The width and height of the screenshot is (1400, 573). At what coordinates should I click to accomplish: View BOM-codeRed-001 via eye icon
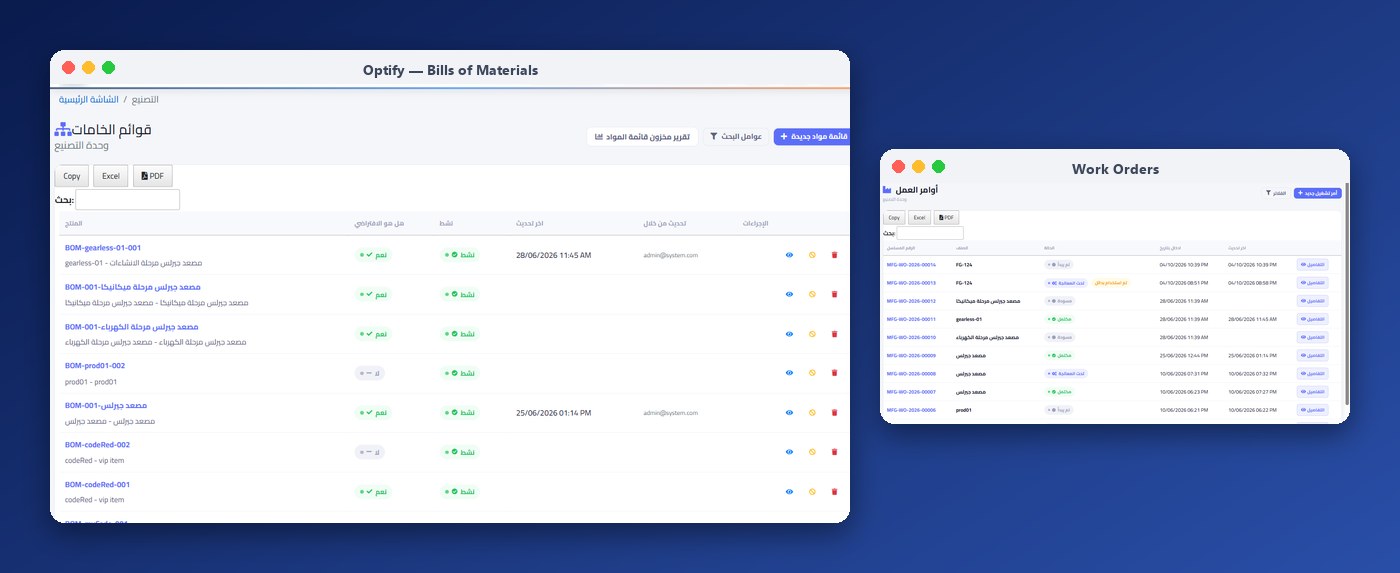point(789,492)
